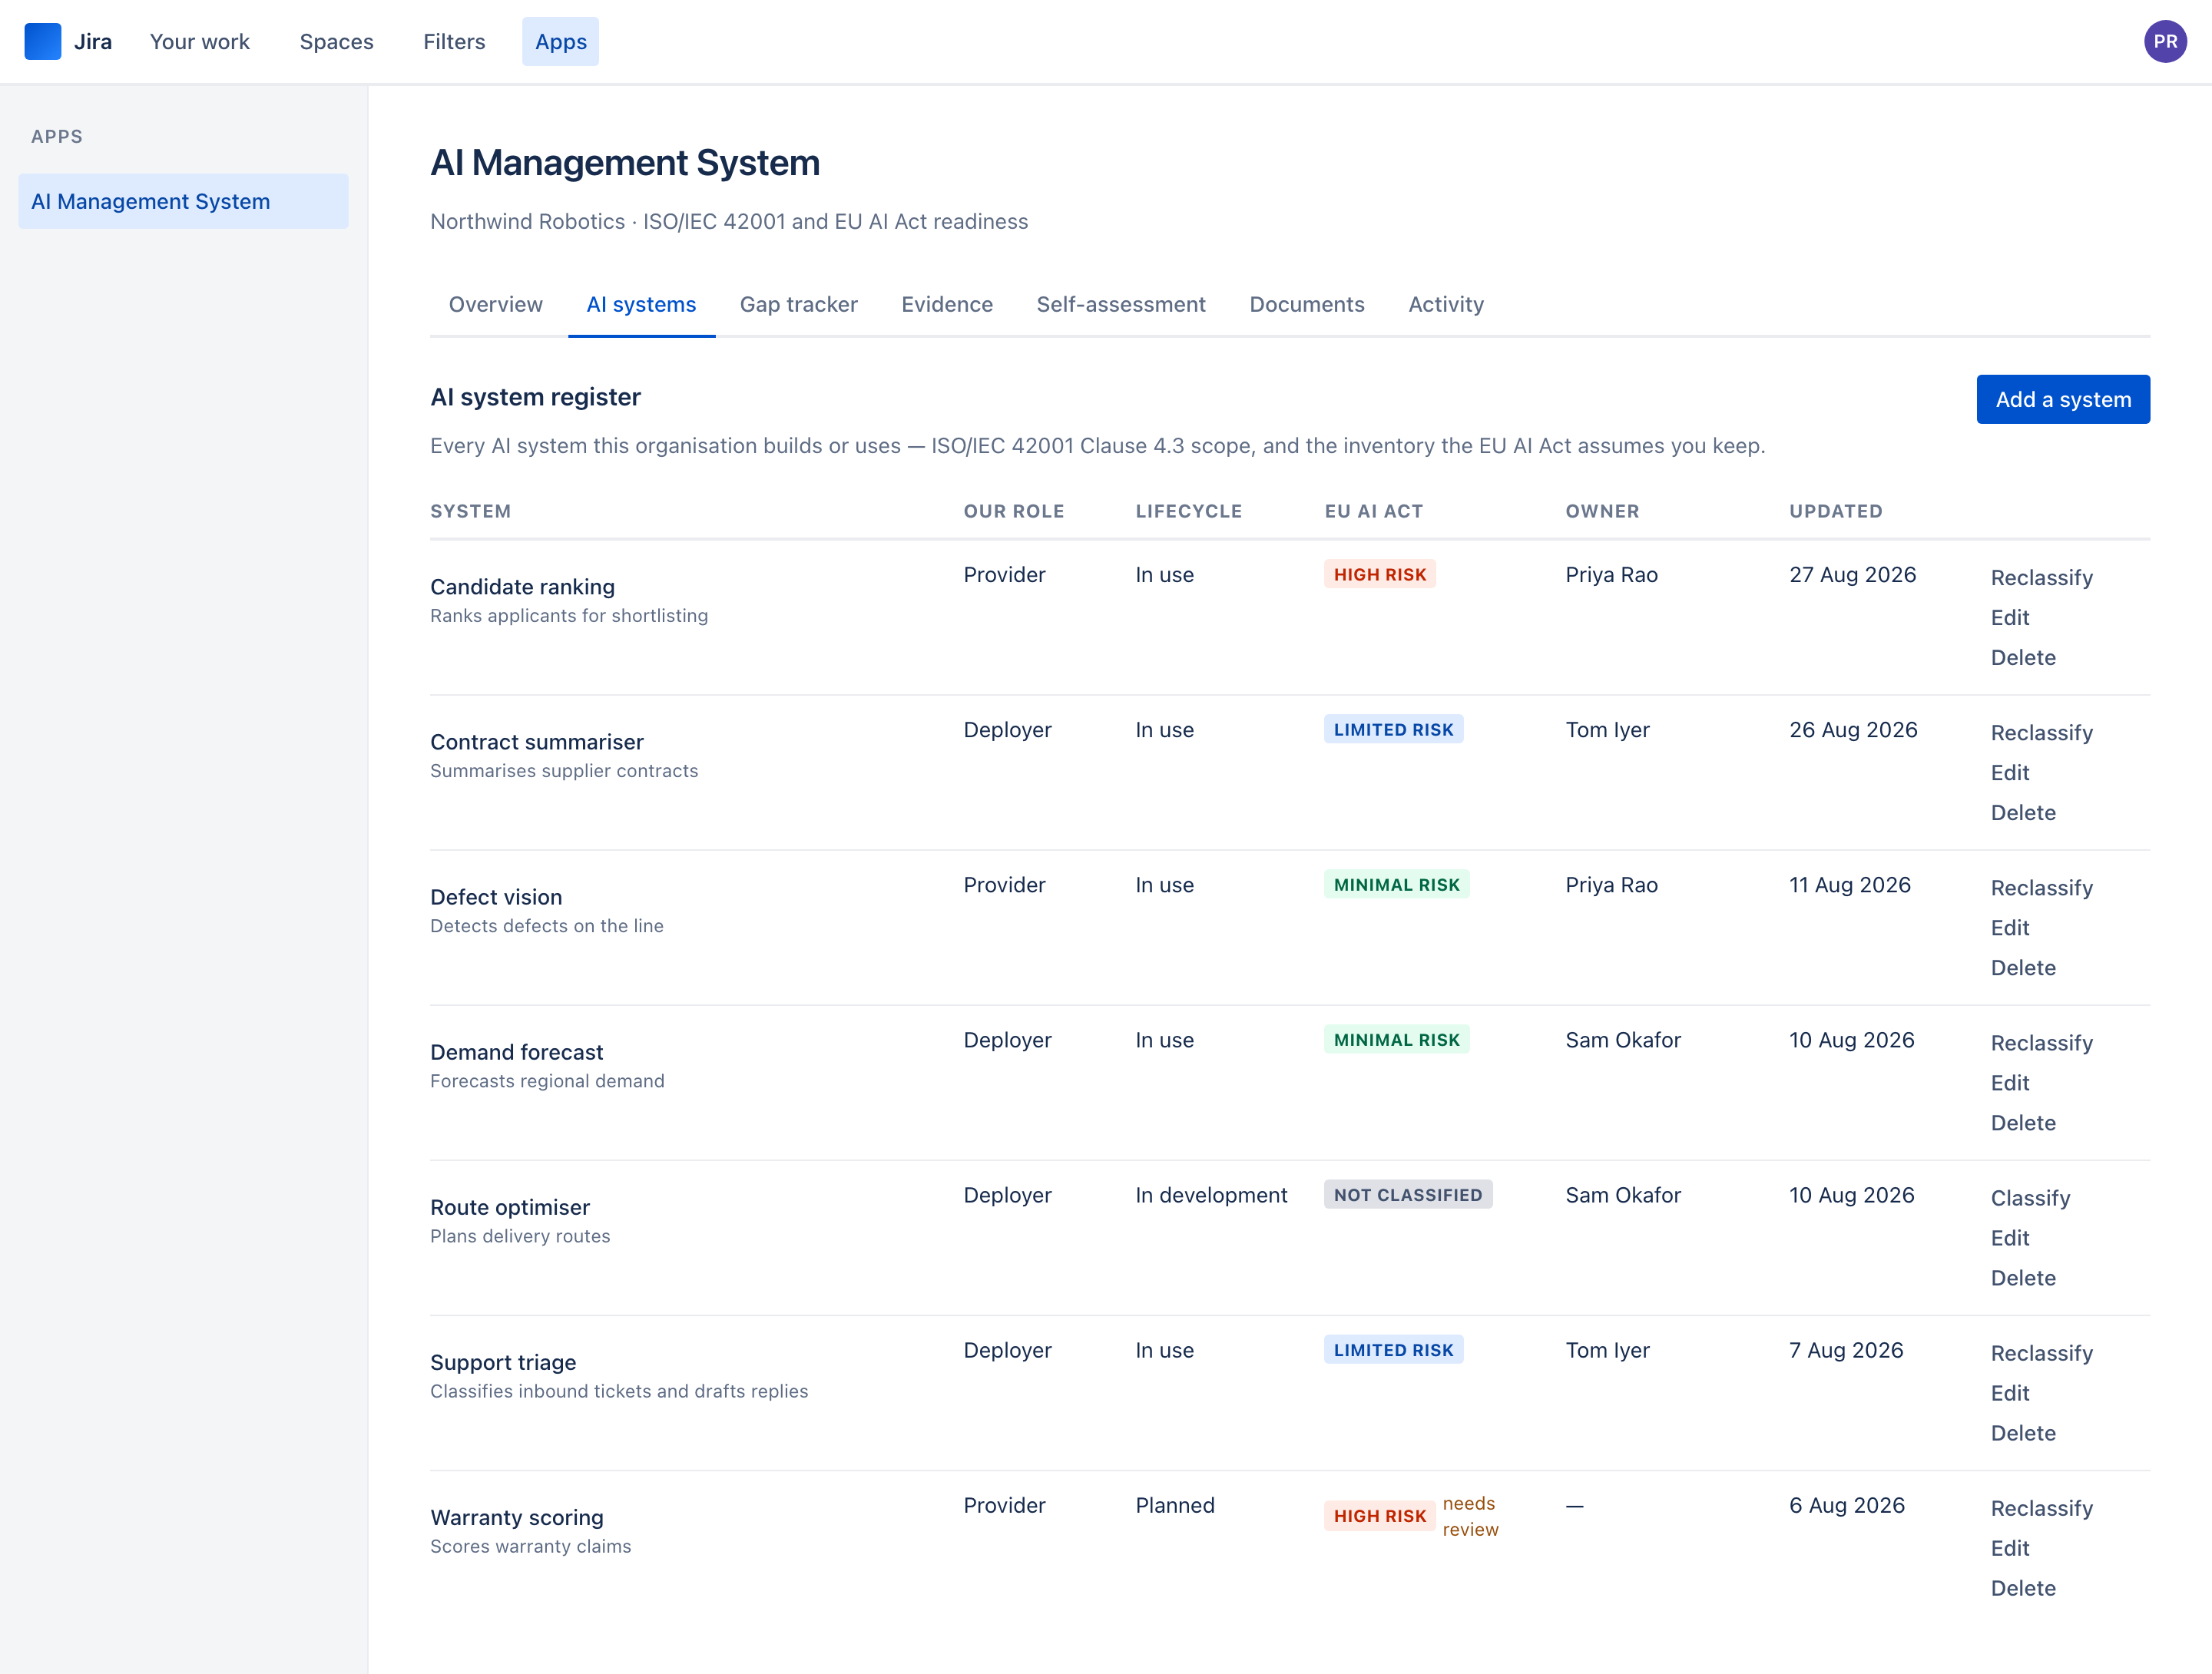Click the HIGH RISK badge for Candidate ranking
2212x1674 pixels.
tap(1379, 575)
